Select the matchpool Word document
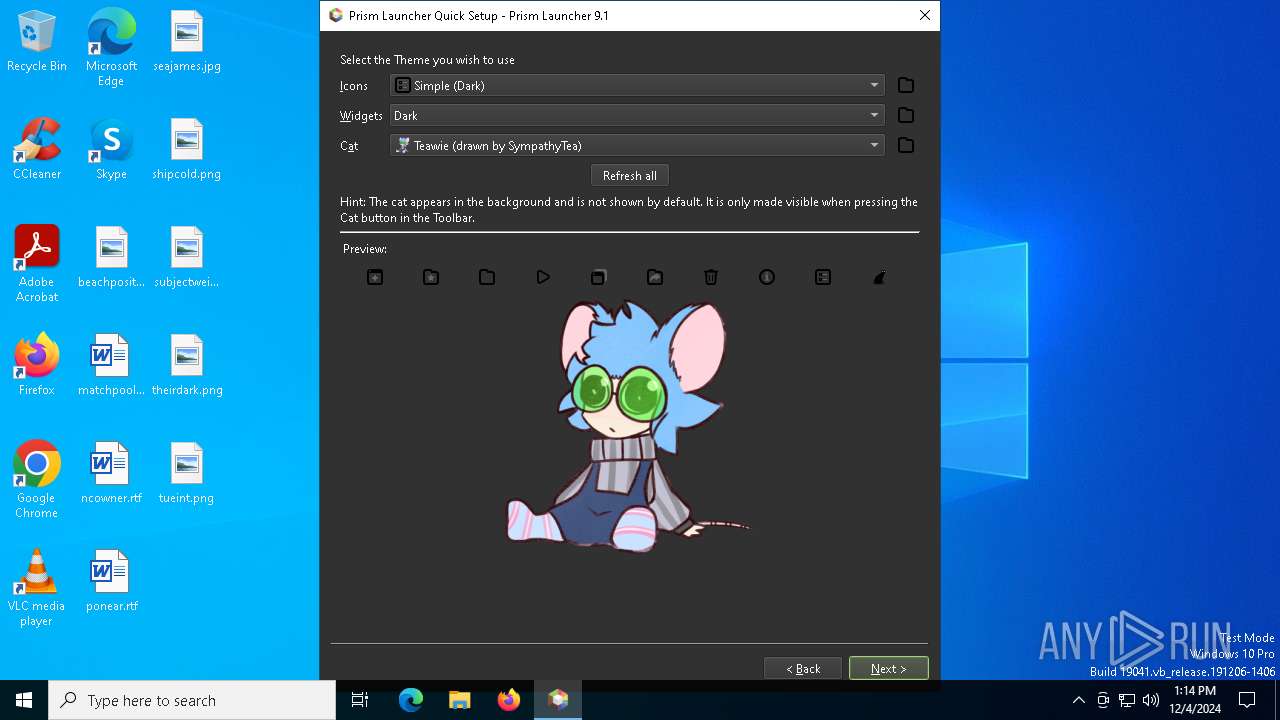Image resolution: width=1280 pixels, height=720 pixels. [111, 366]
